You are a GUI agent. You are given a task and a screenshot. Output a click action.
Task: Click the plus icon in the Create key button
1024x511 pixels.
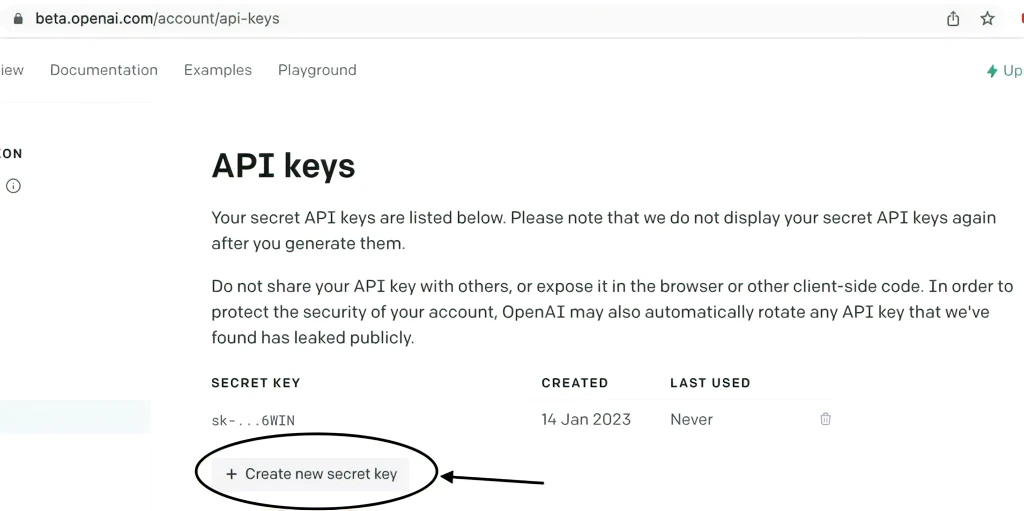coord(231,474)
